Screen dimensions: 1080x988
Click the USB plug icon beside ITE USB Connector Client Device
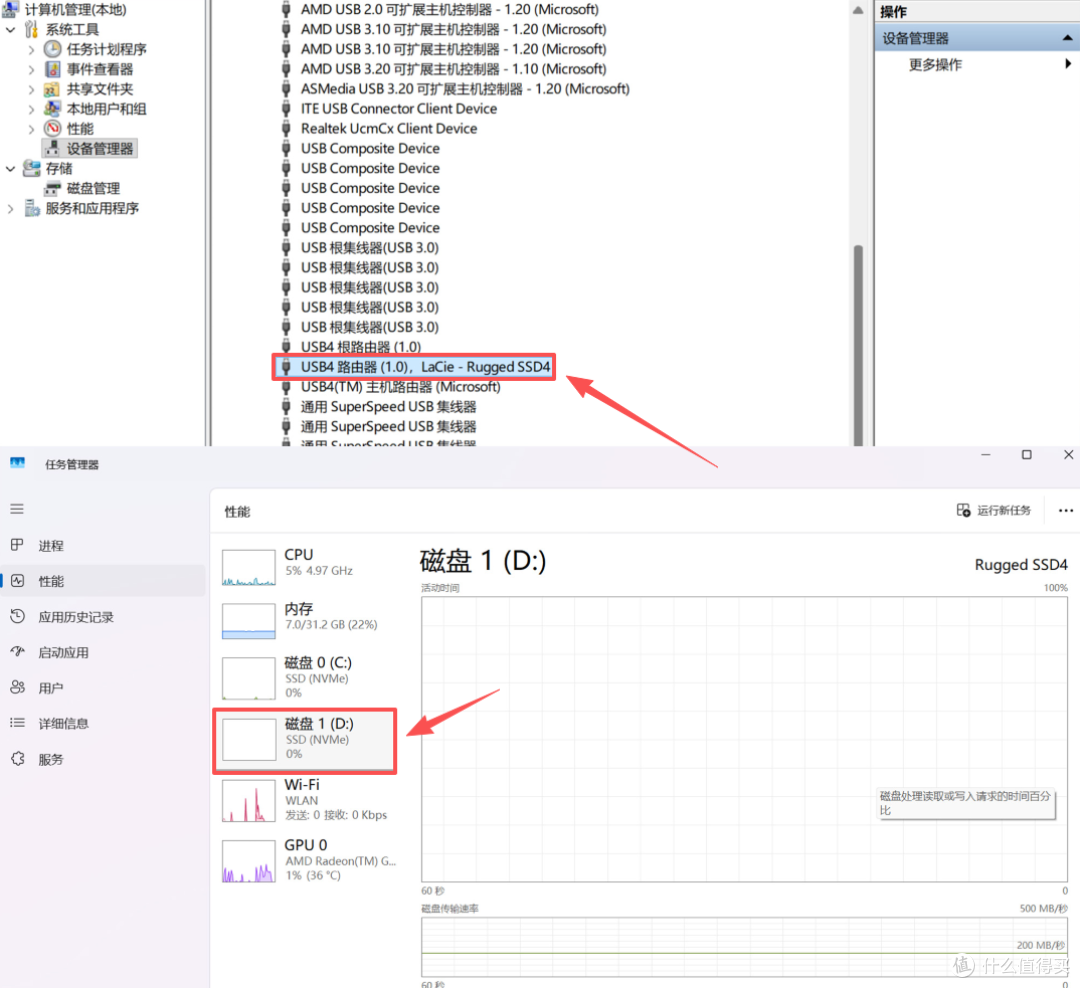(x=286, y=109)
